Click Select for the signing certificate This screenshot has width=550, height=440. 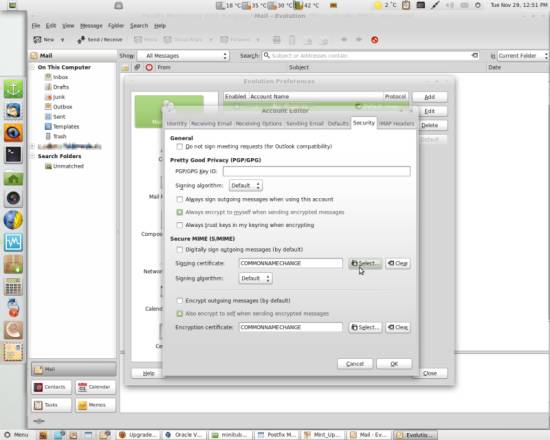click(365, 263)
